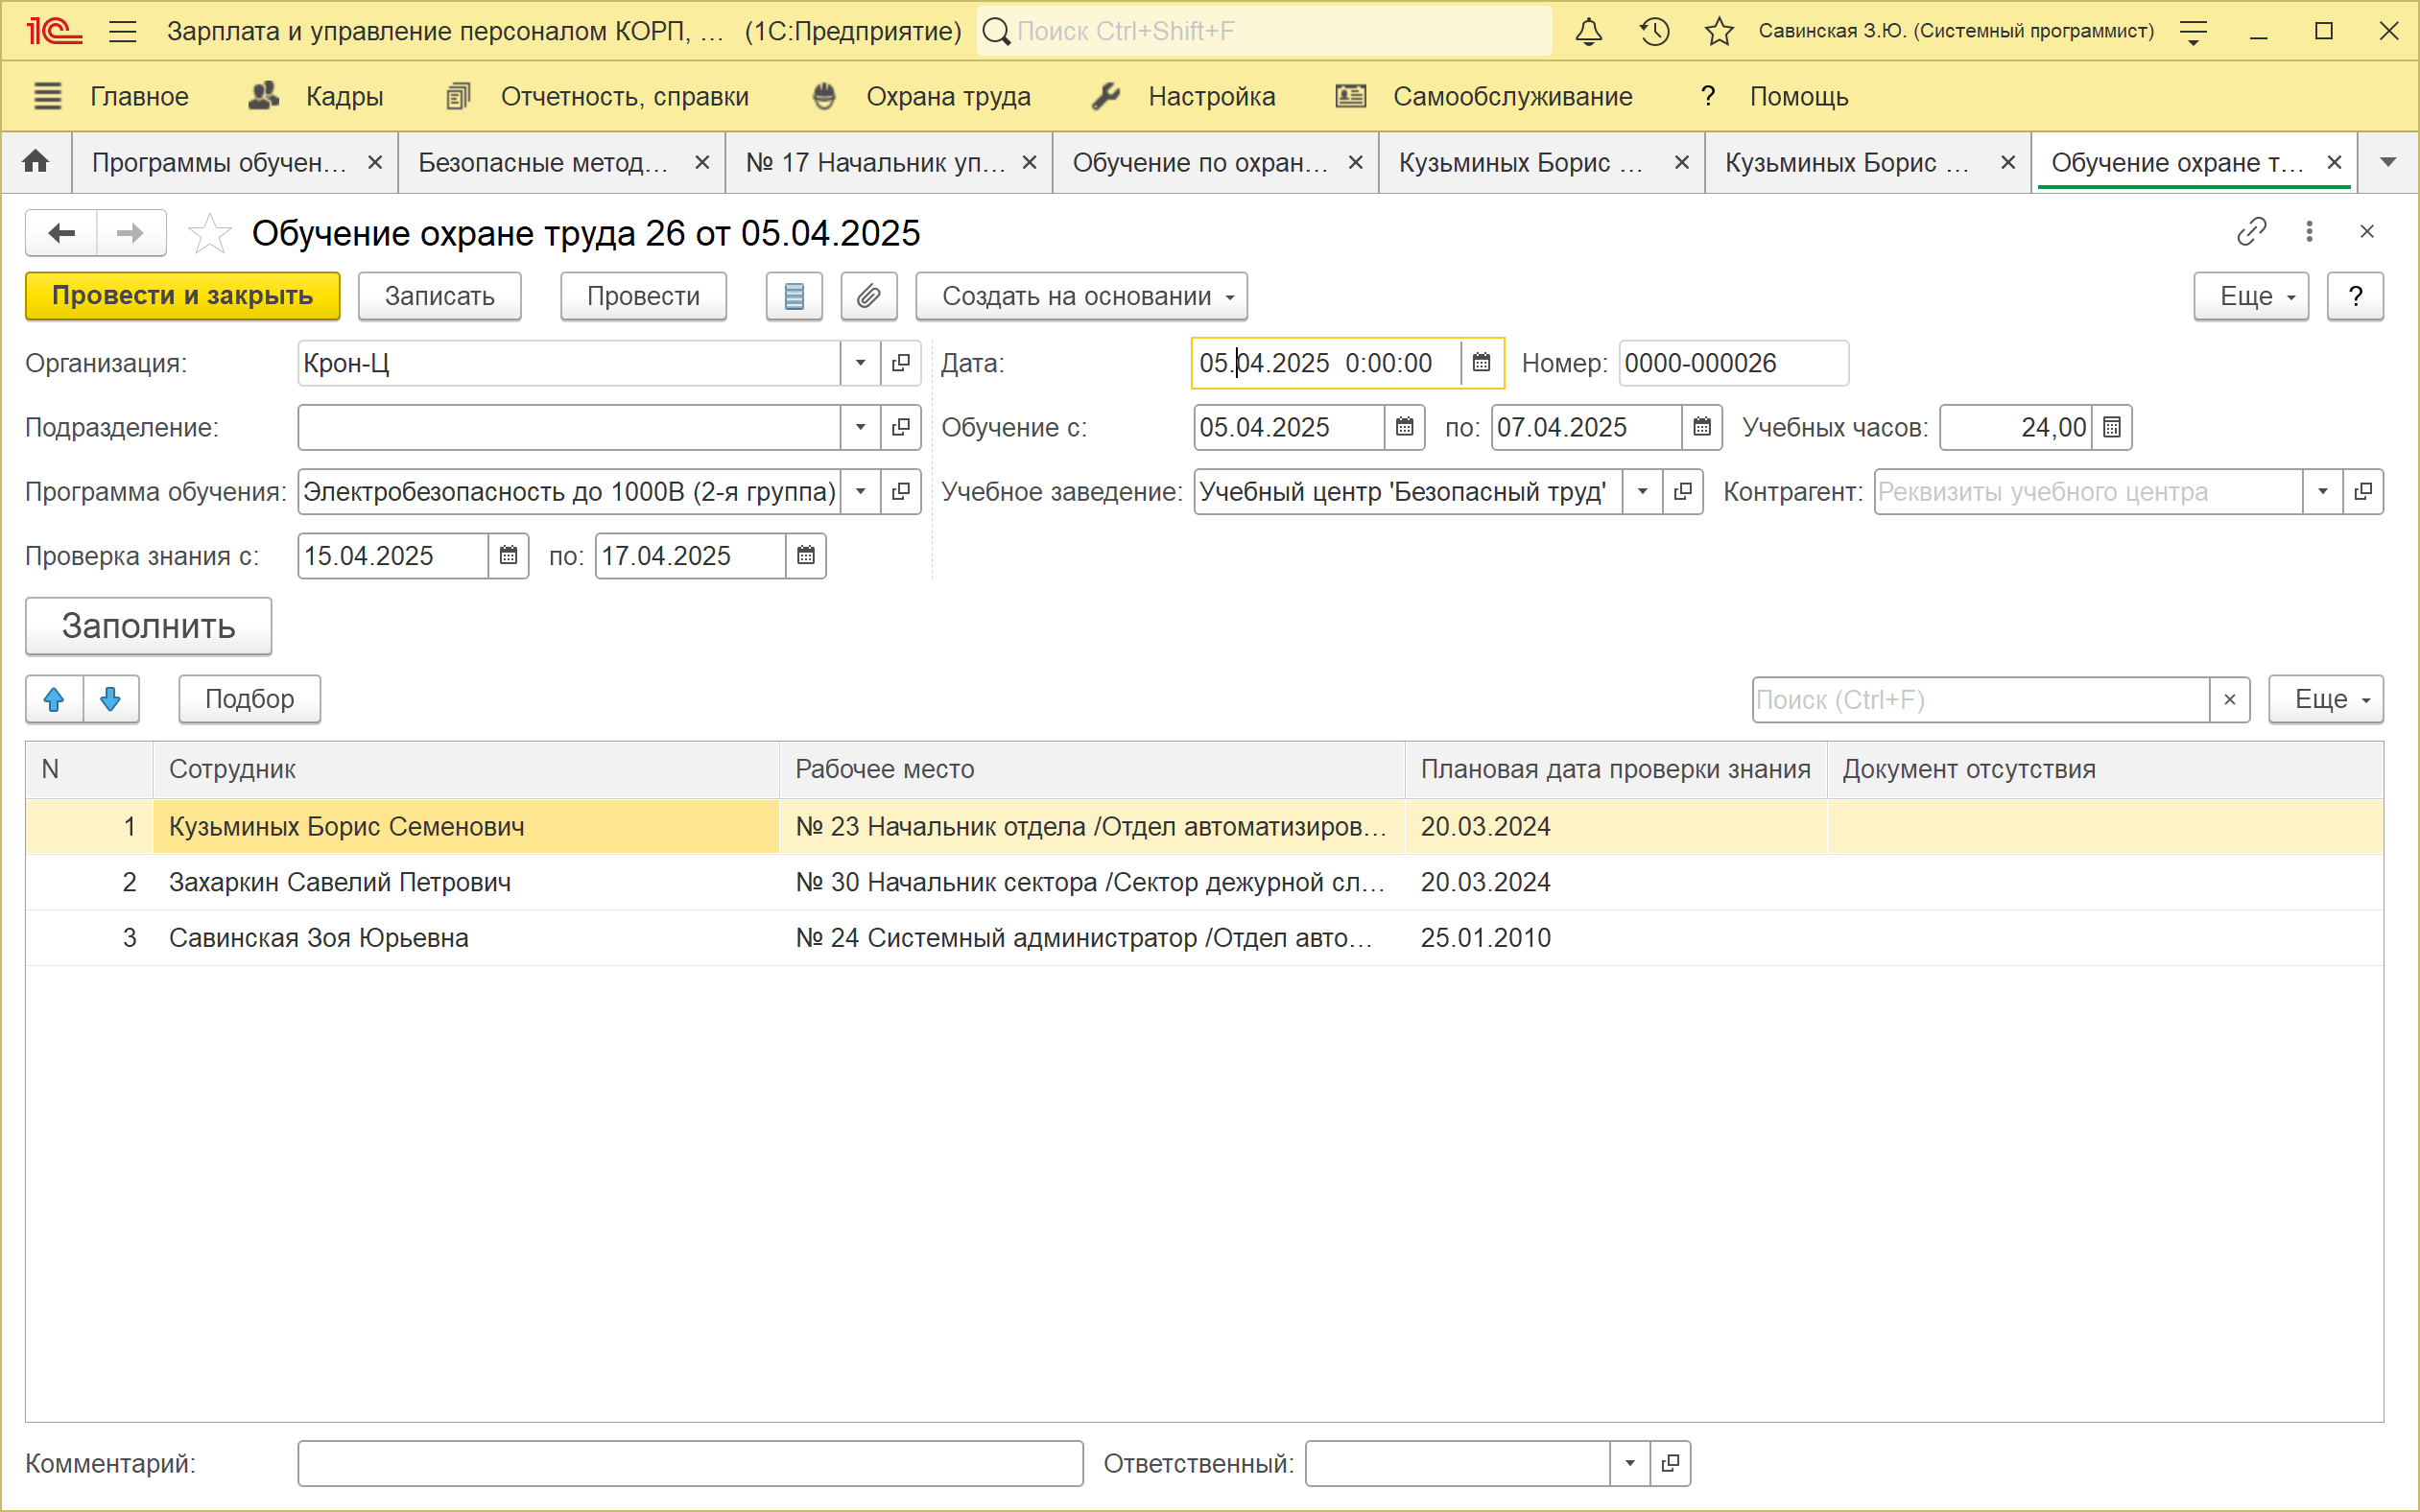Click the Заполнить button

coord(148,626)
